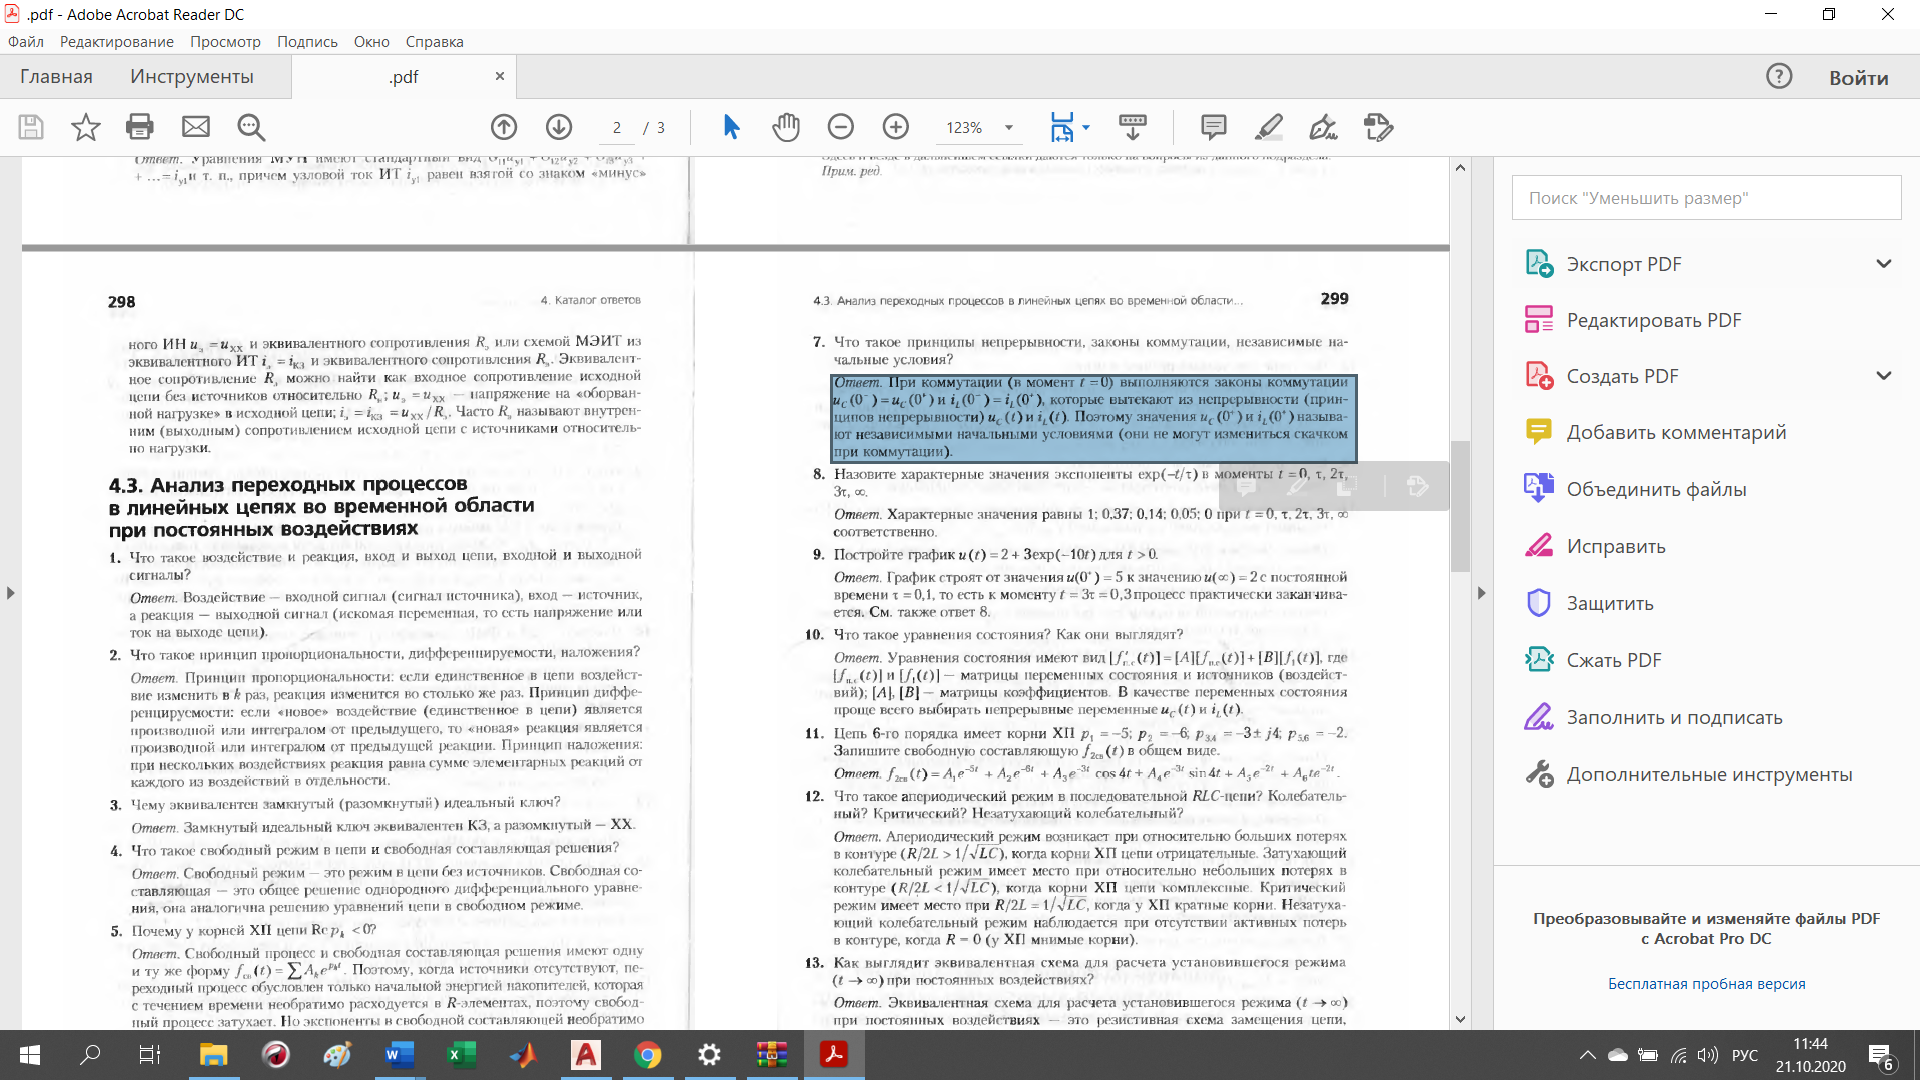Open Google Chrome from the taskbar
Image resolution: width=1920 pixels, height=1080 pixels.
(x=647, y=1055)
